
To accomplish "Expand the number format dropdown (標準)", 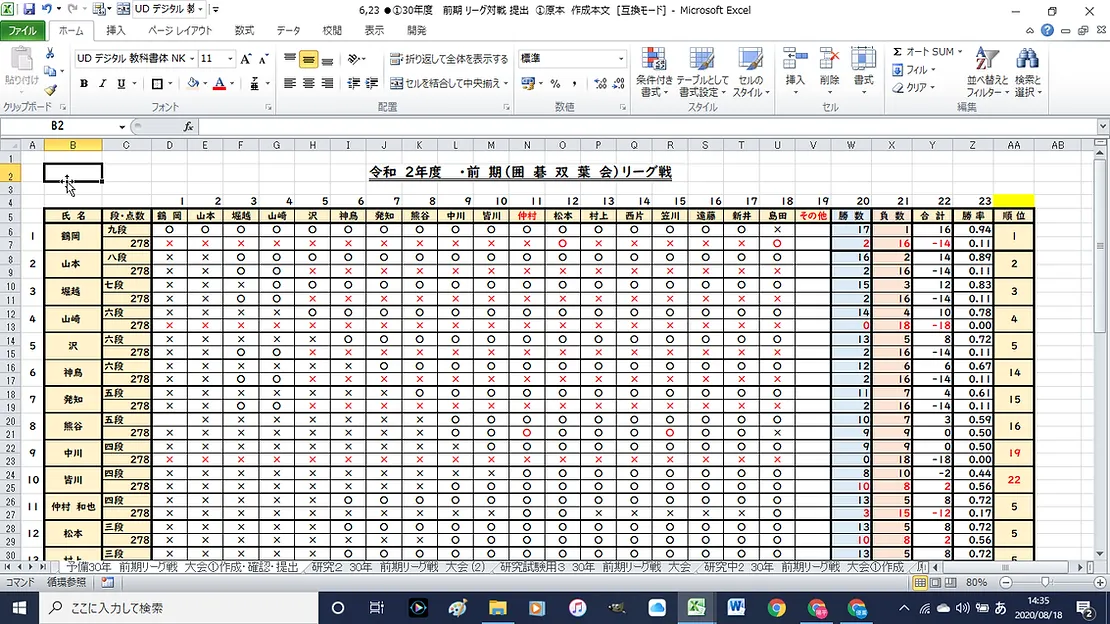I will [x=621, y=59].
